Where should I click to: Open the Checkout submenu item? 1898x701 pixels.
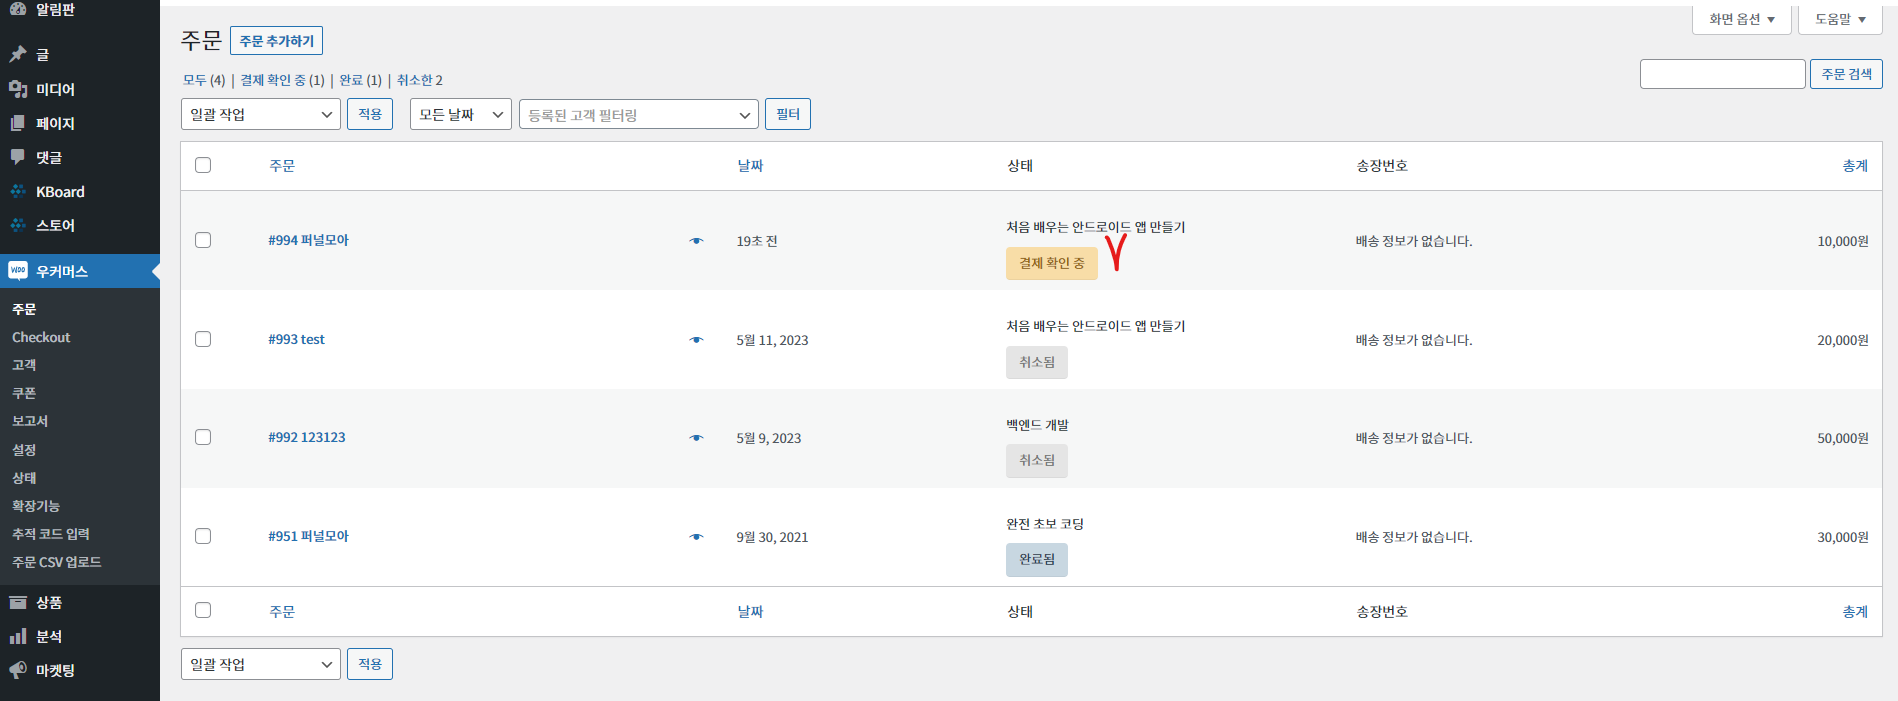41,337
